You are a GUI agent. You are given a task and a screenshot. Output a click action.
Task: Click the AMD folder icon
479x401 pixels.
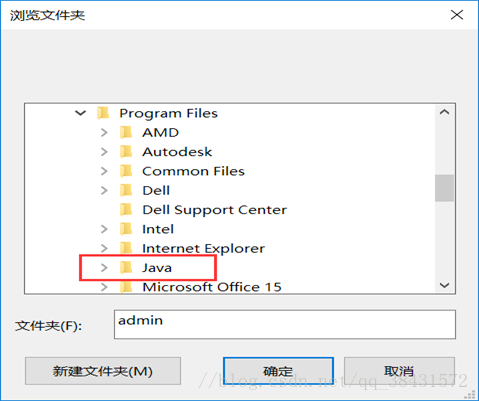click(126, 133)
